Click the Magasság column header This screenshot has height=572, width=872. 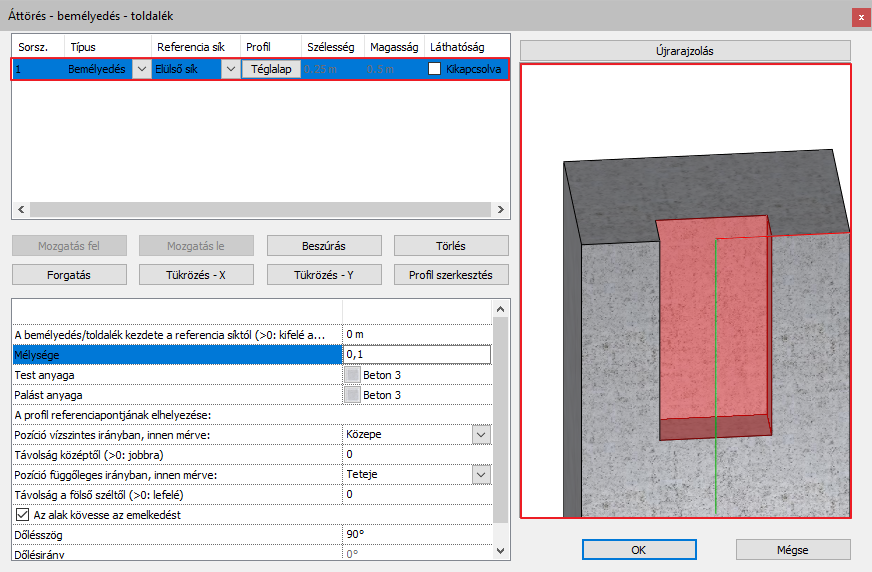click(x=394, y=47)
